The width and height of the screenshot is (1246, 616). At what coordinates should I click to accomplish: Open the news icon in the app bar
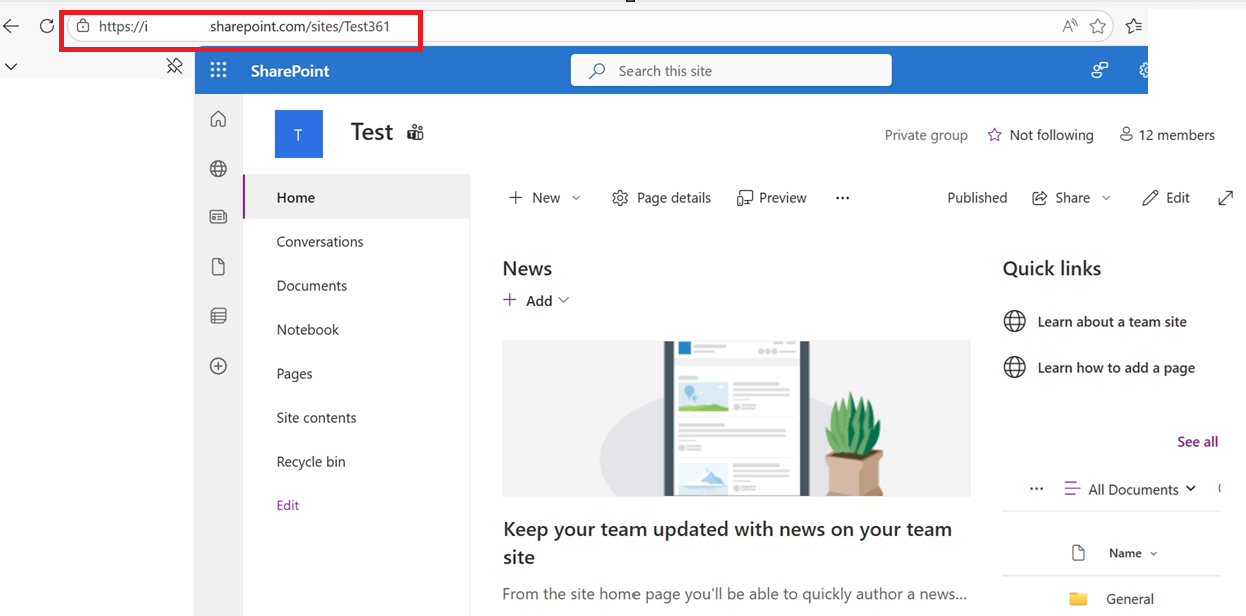[218, 217]
